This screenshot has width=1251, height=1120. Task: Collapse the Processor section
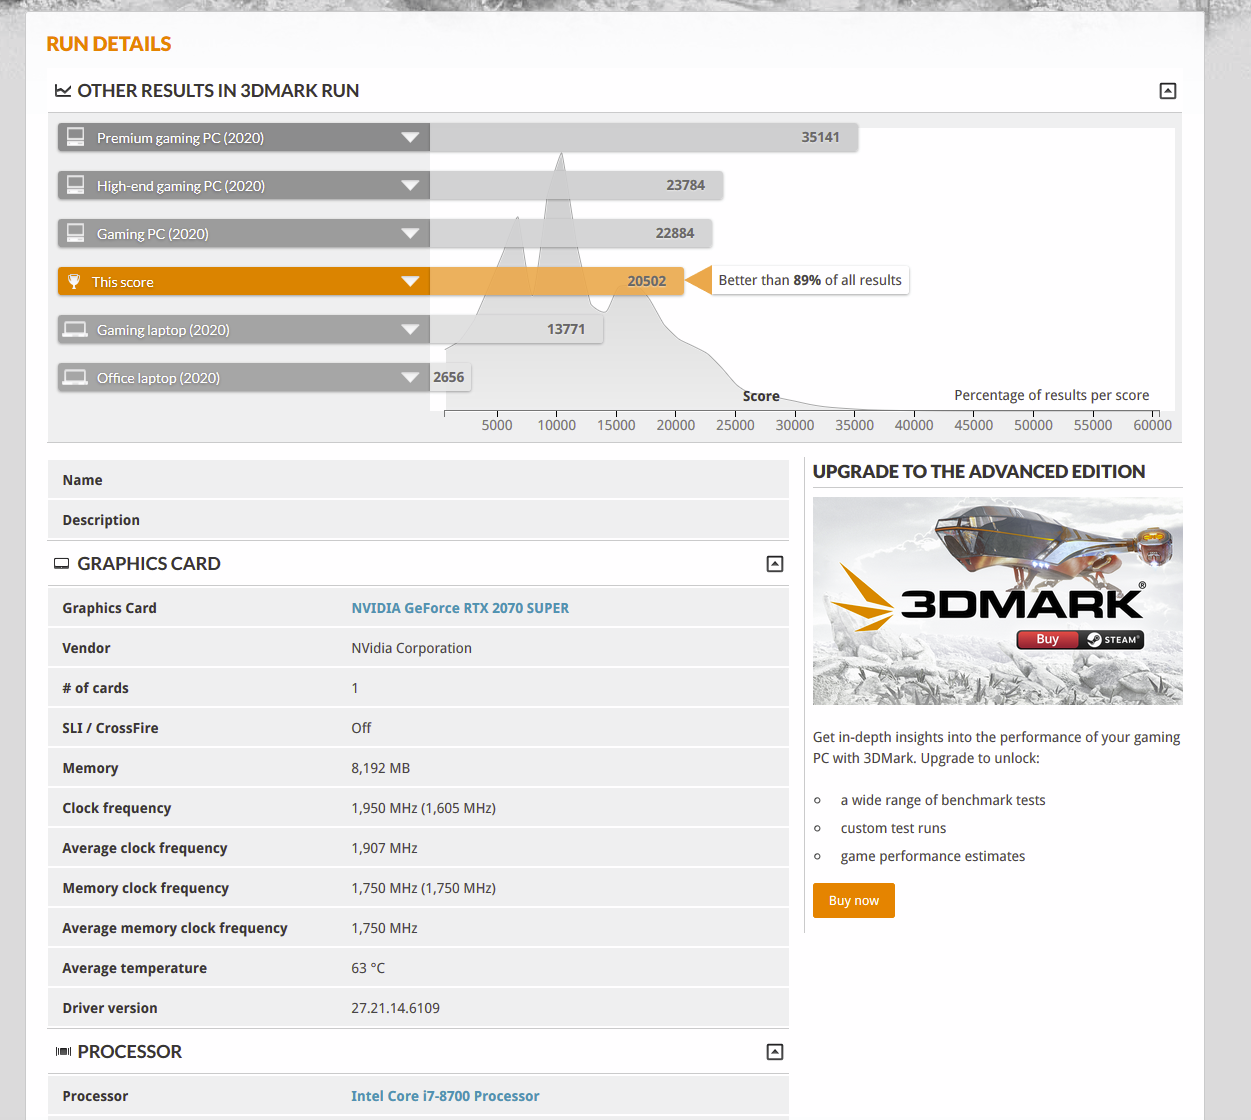[x=774, y=1052]
